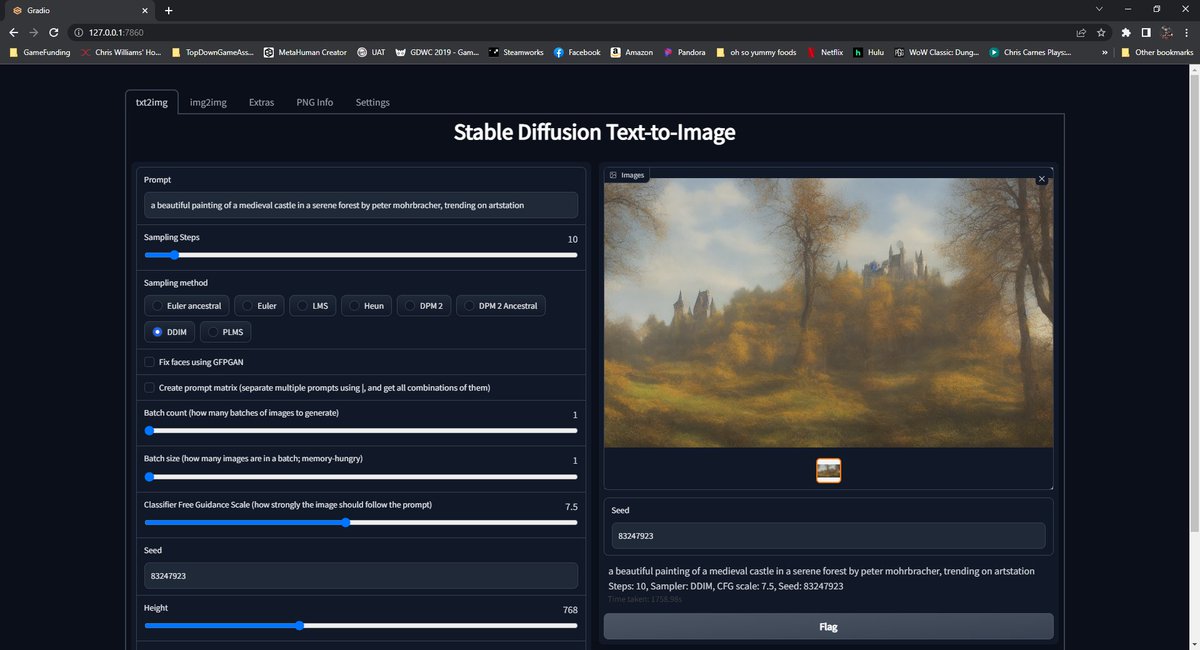
Task: Click the Seed input field on left panel
Action: [x=361, y=576]
